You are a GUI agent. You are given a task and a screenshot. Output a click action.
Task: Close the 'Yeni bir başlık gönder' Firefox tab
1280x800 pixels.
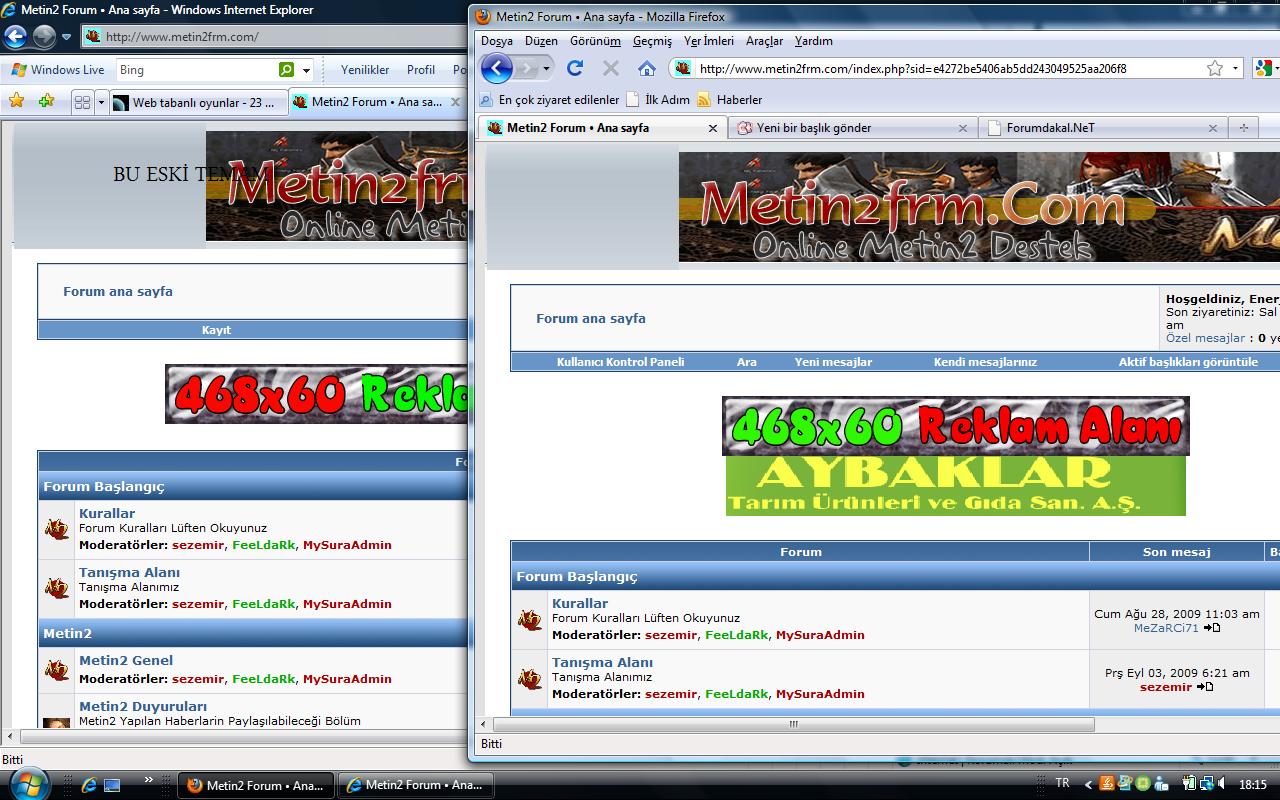click(x=963, y=128)
